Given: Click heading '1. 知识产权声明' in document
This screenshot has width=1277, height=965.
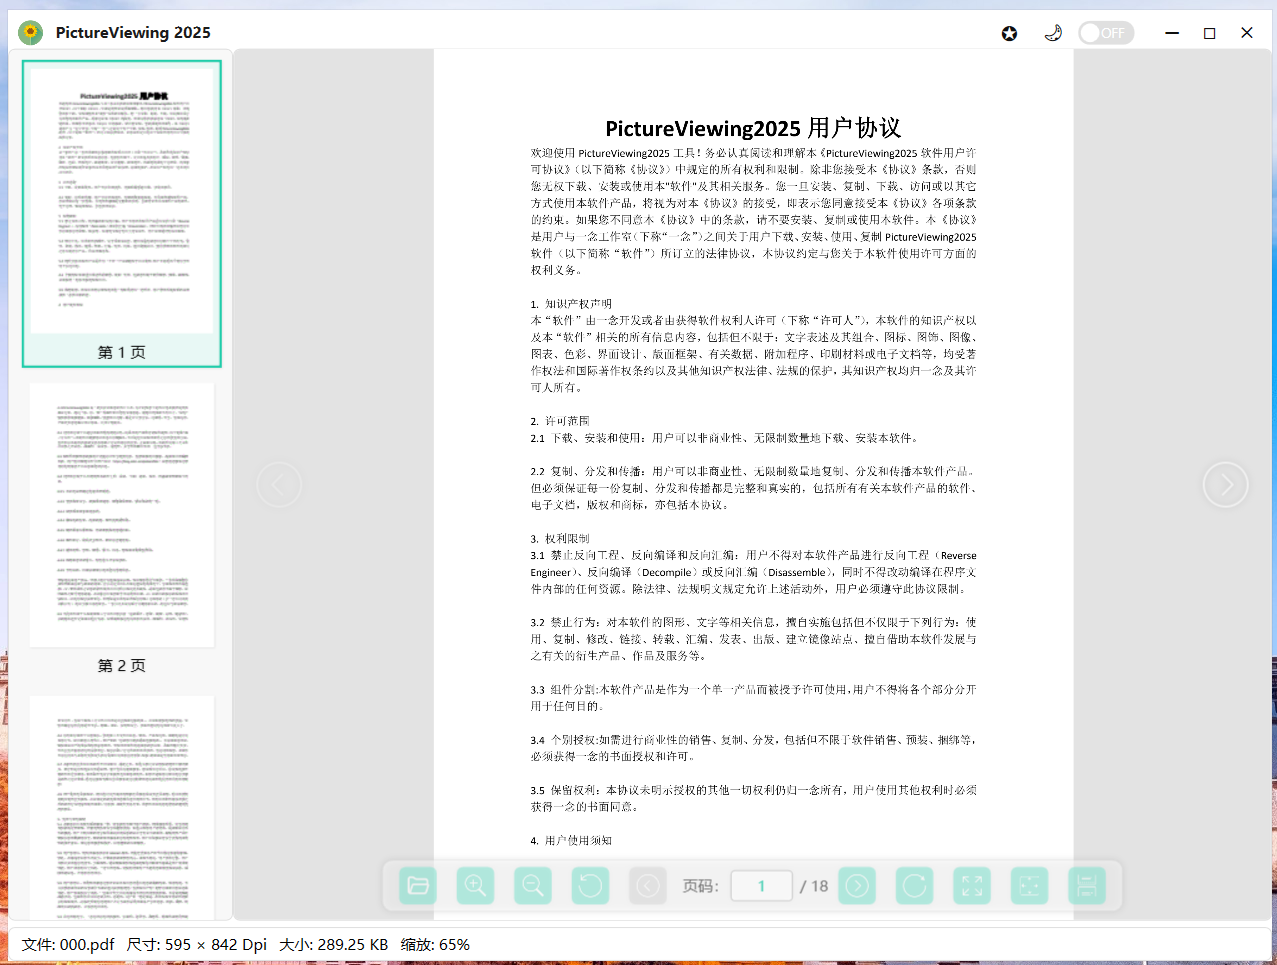Looking at the screenshot, I should pos(571,304).
